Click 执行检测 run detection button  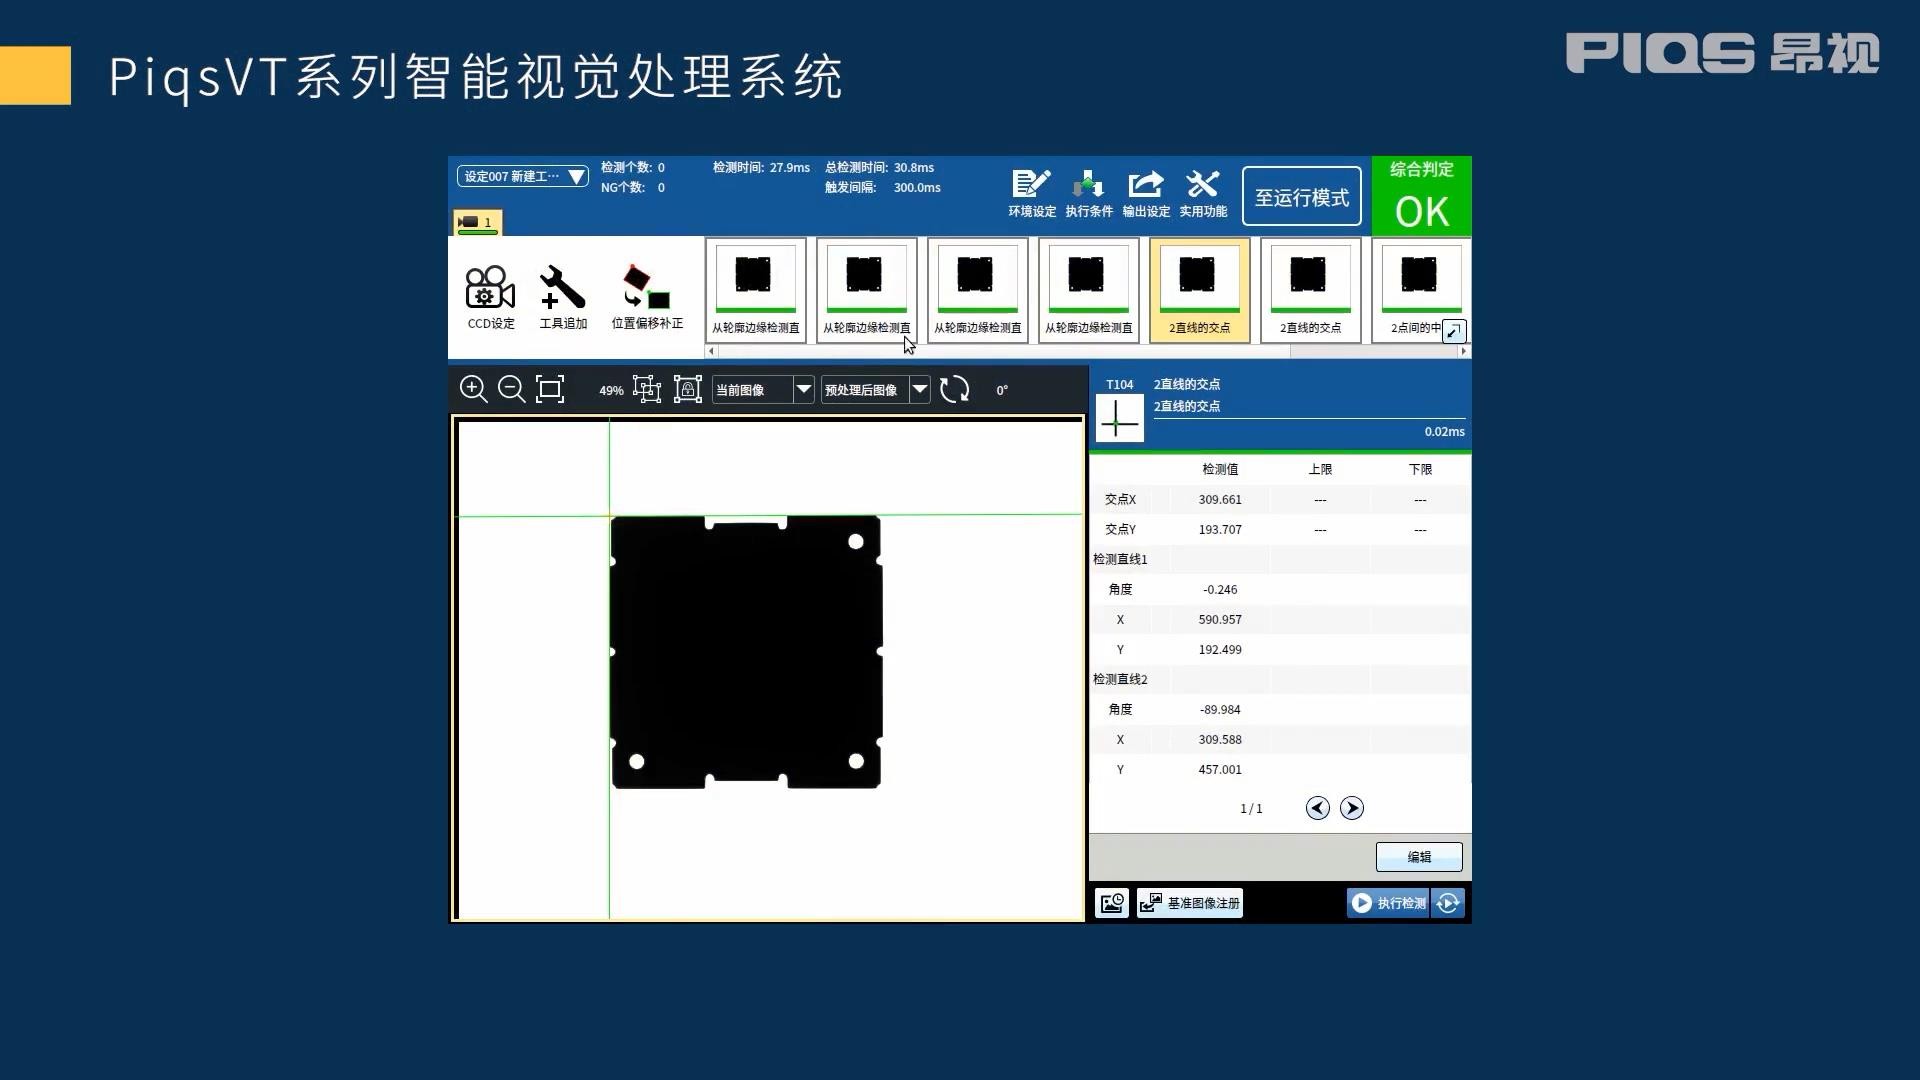(x=1388, y=903)
